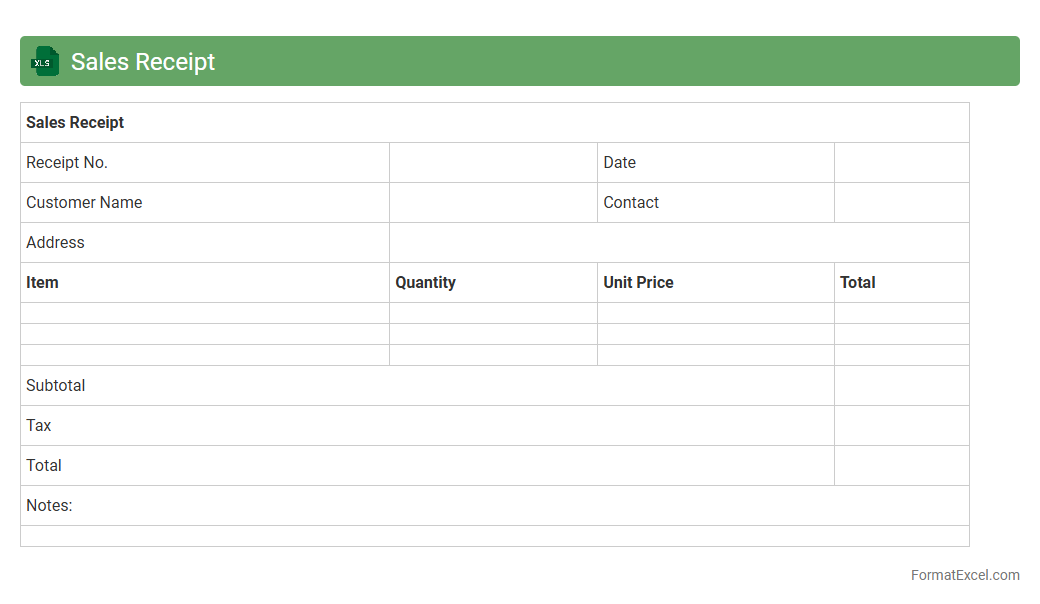Click the XLS file icon in header
This screenshot has height=604, width=1040.
[45, 61]
